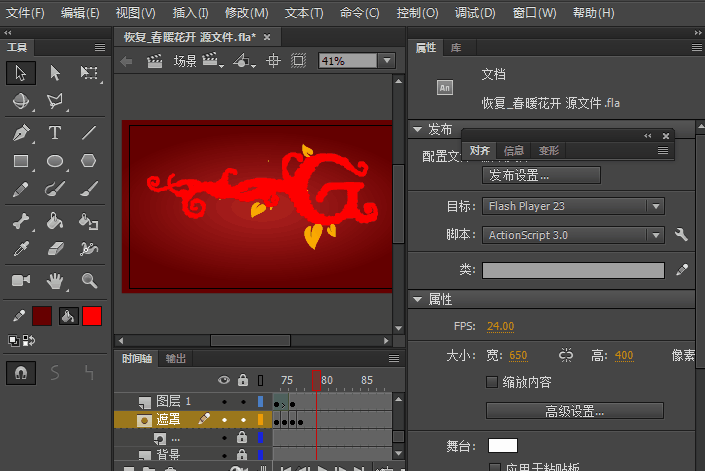Open the 帮助(H) menu
Viewport: 705px width, 471px height.
click(x=593, y=13)
